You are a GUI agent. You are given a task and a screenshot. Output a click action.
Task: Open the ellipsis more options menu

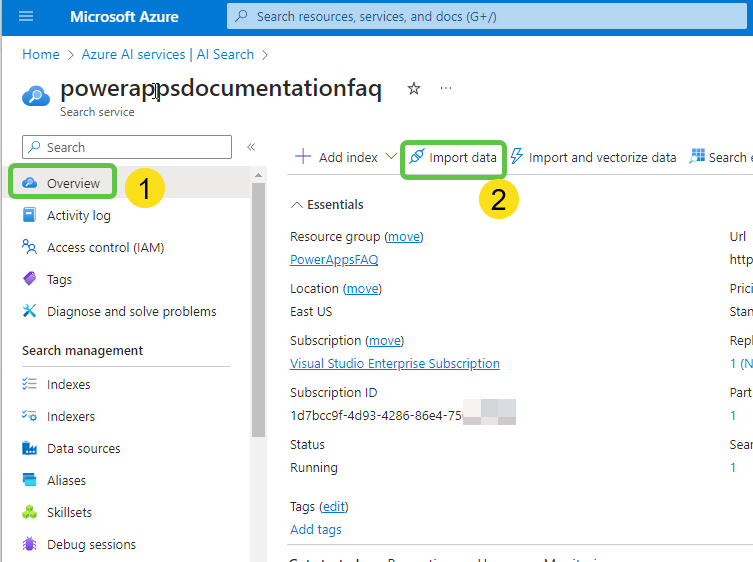[446, 89]
